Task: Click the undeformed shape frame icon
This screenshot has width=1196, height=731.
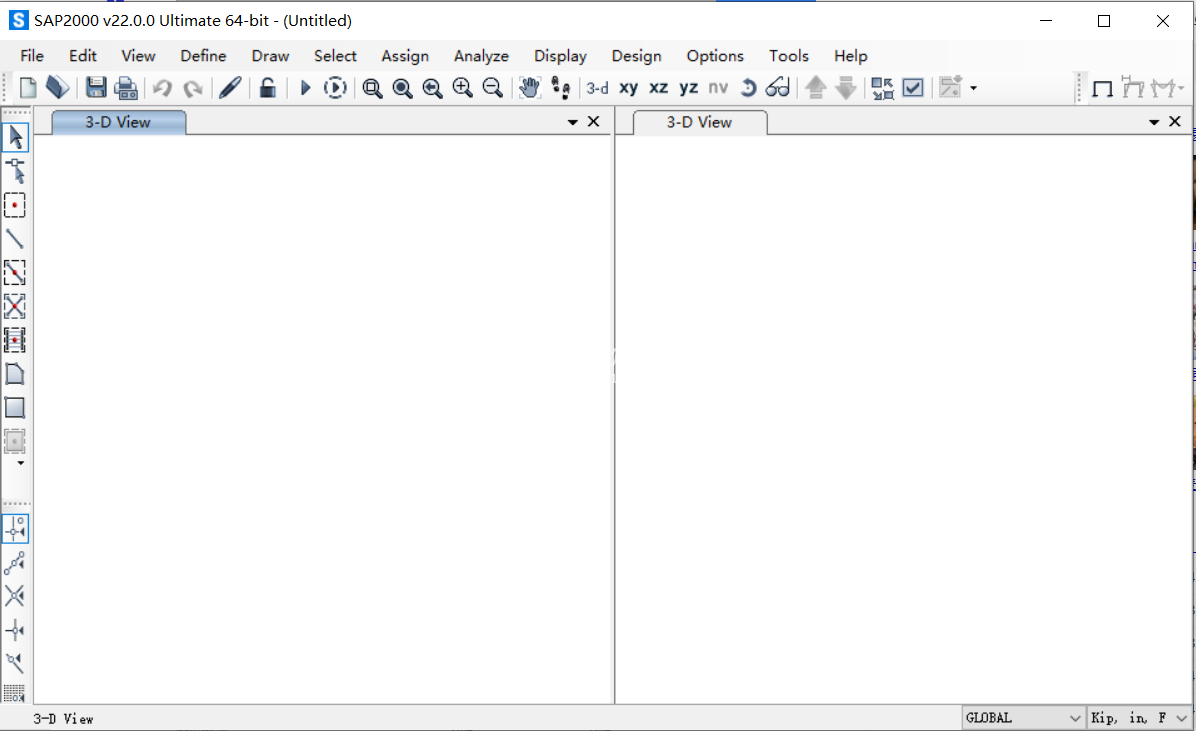Action: (x=1102, y=89)
